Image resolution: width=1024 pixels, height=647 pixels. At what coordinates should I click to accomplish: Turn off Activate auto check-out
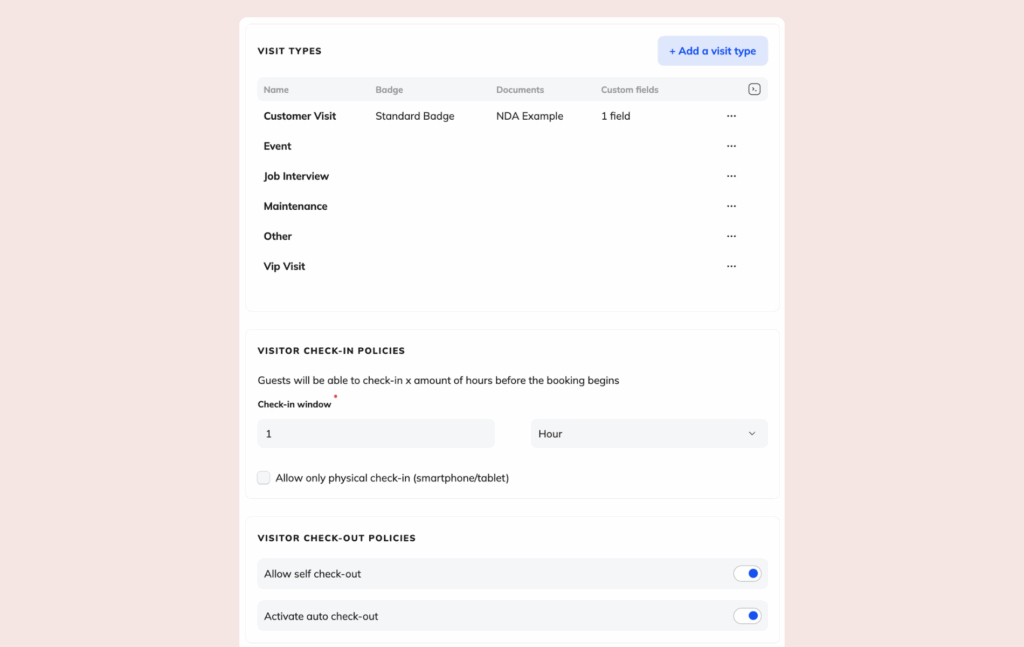click(748, 616)
